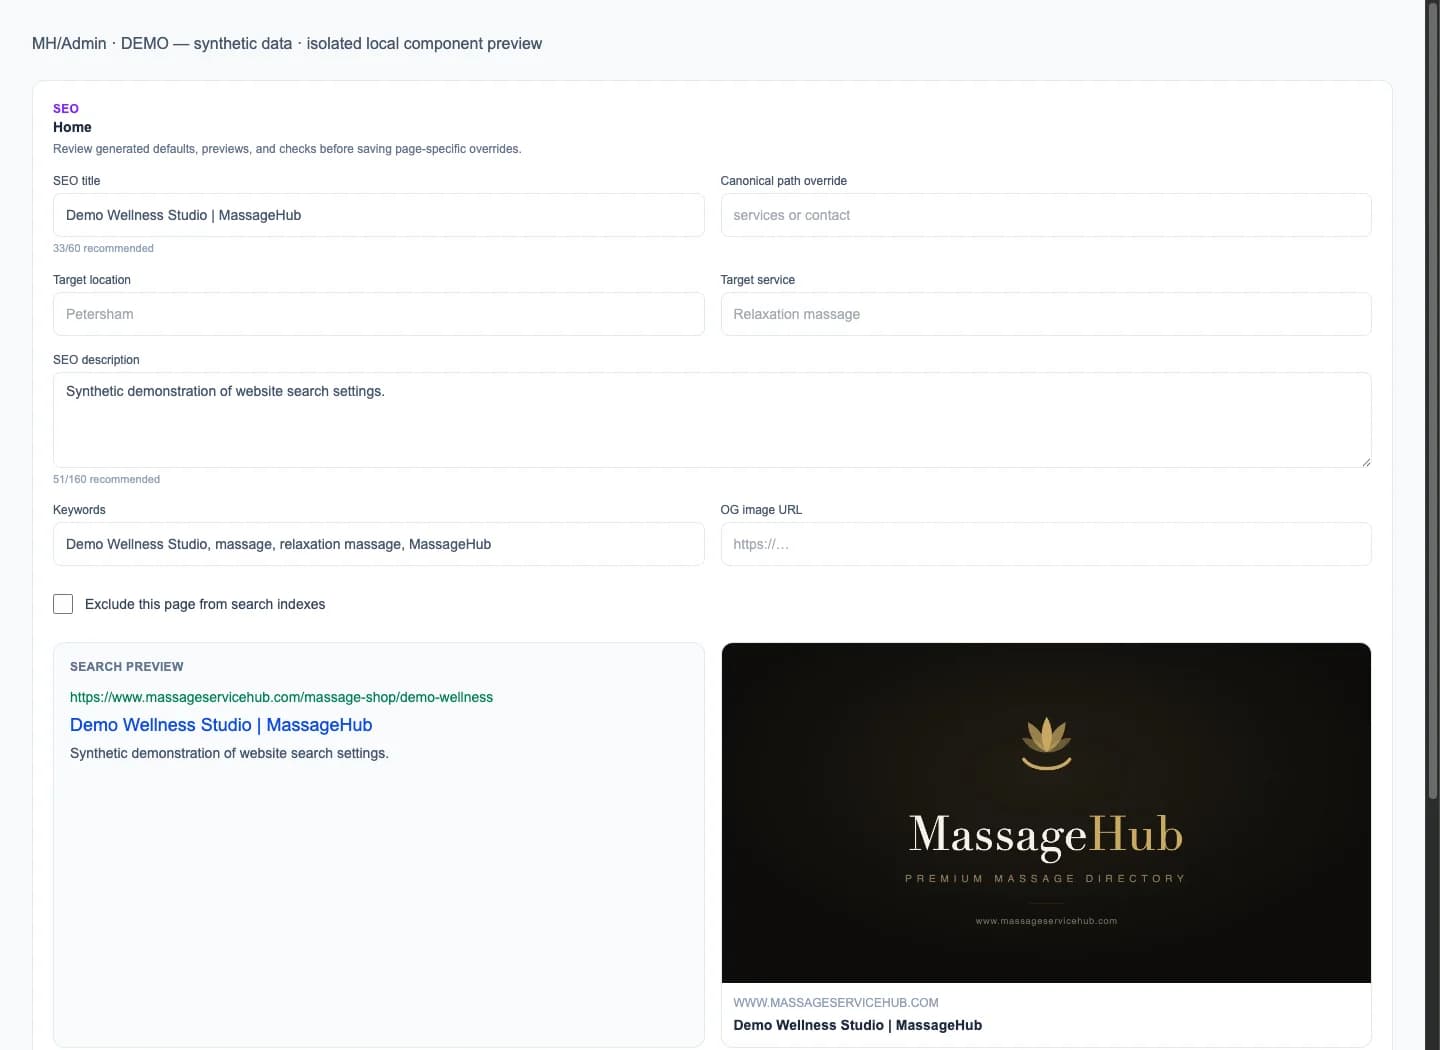
Task: Click the purple 'SEO' section label
Action: click(66, 108)
